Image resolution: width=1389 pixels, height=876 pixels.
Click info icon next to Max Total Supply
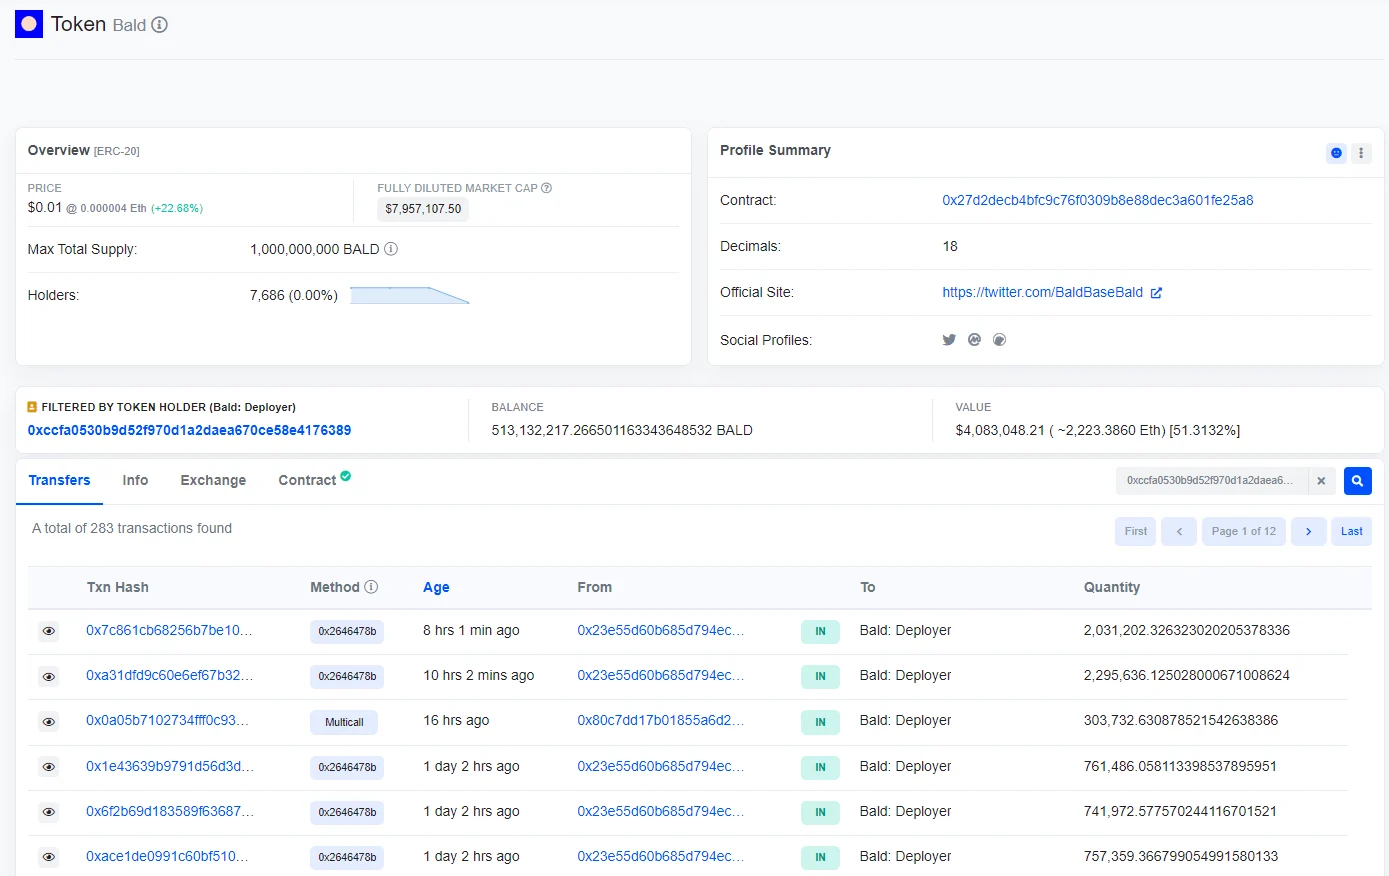coord(391,249)
